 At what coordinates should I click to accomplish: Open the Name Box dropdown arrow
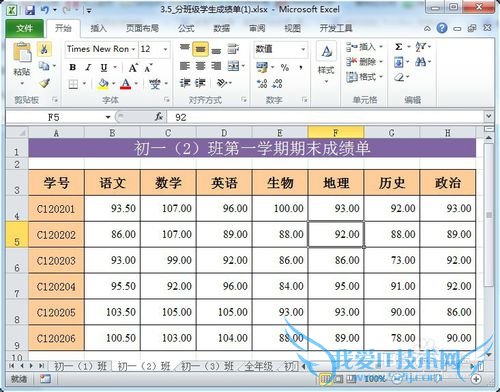[108, 117]
